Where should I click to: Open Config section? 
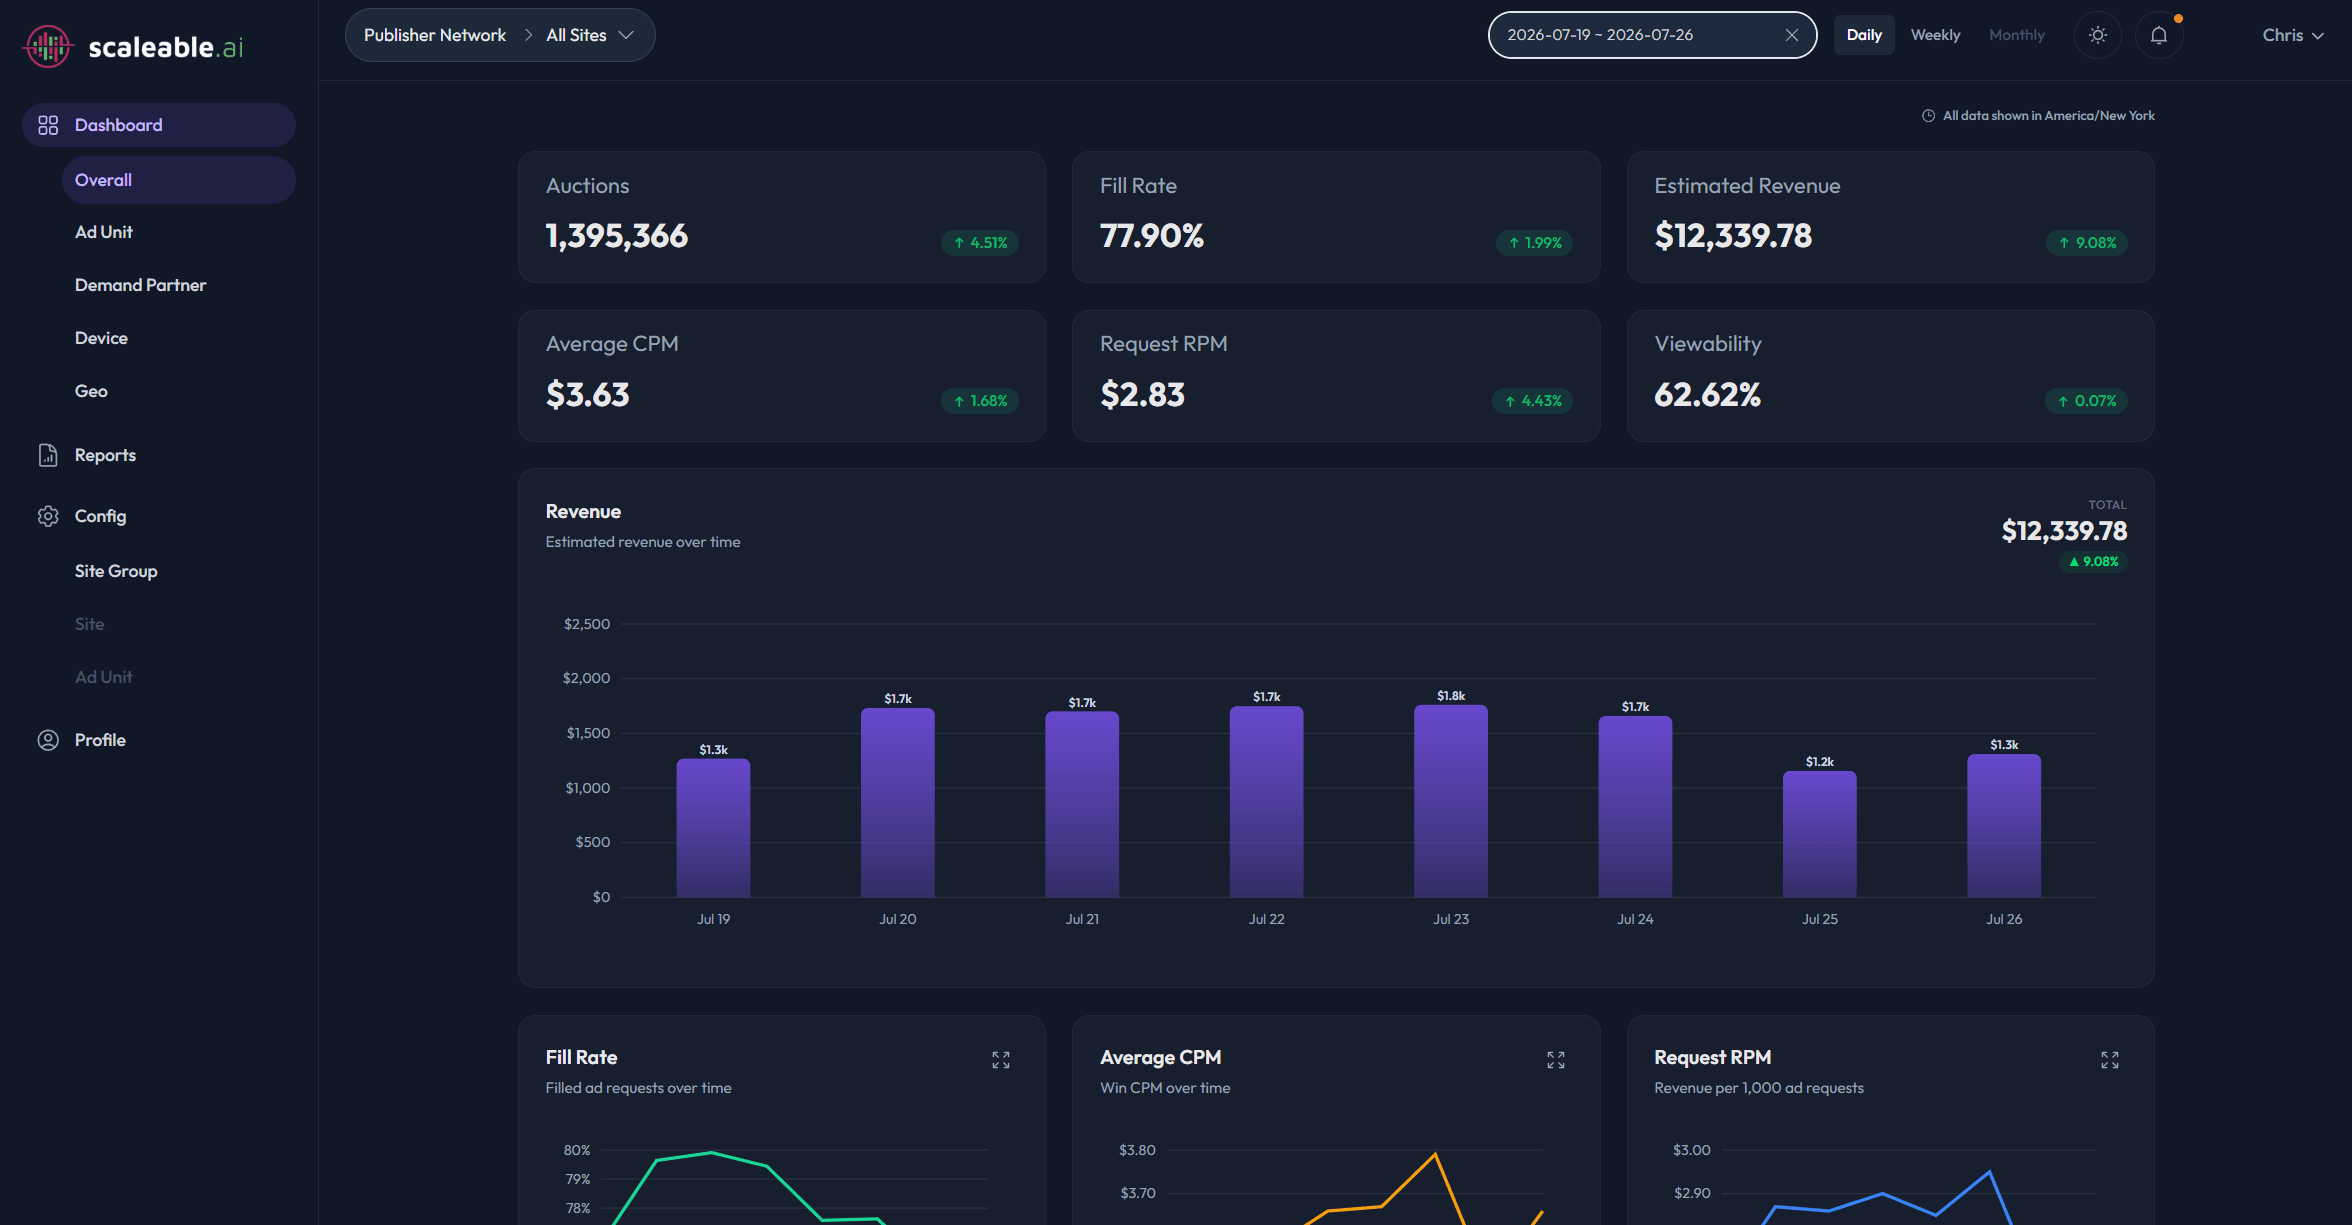click(x=100, y=516)
